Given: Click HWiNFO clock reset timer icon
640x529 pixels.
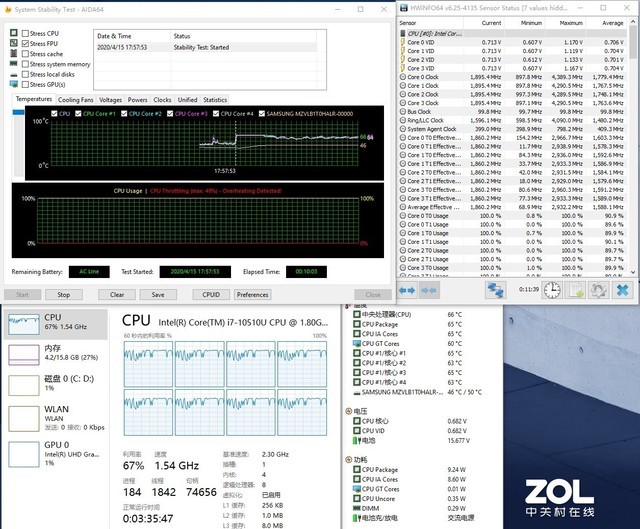Looking at the screenshot, I should (552, 290).
